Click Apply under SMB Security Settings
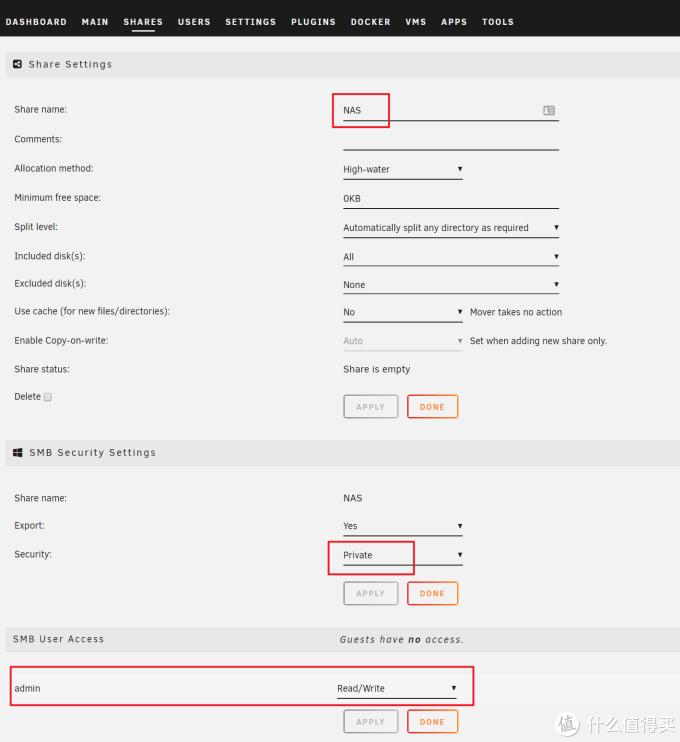Image resolution: width=680 pixels, height=742 pixels. 371,593
